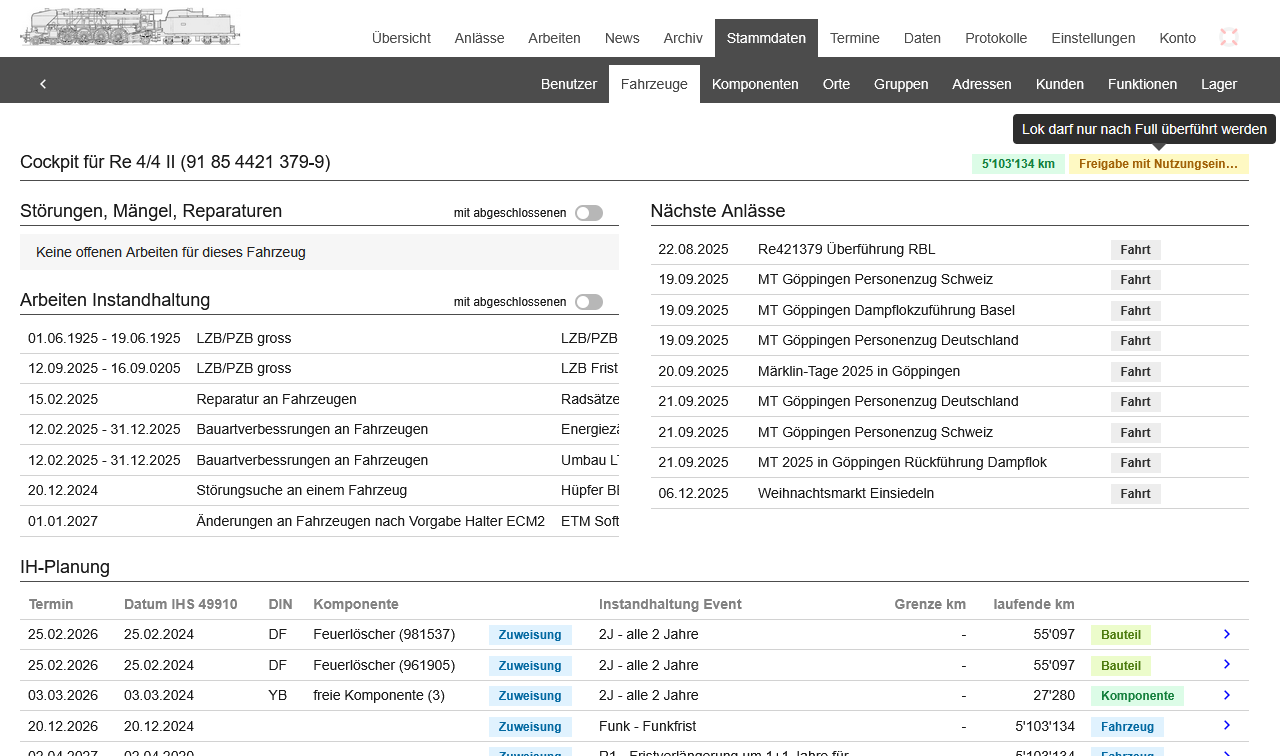The image size is (1280, 756).
Task: Sort by the Termin column header
Action: coord(51,604)
